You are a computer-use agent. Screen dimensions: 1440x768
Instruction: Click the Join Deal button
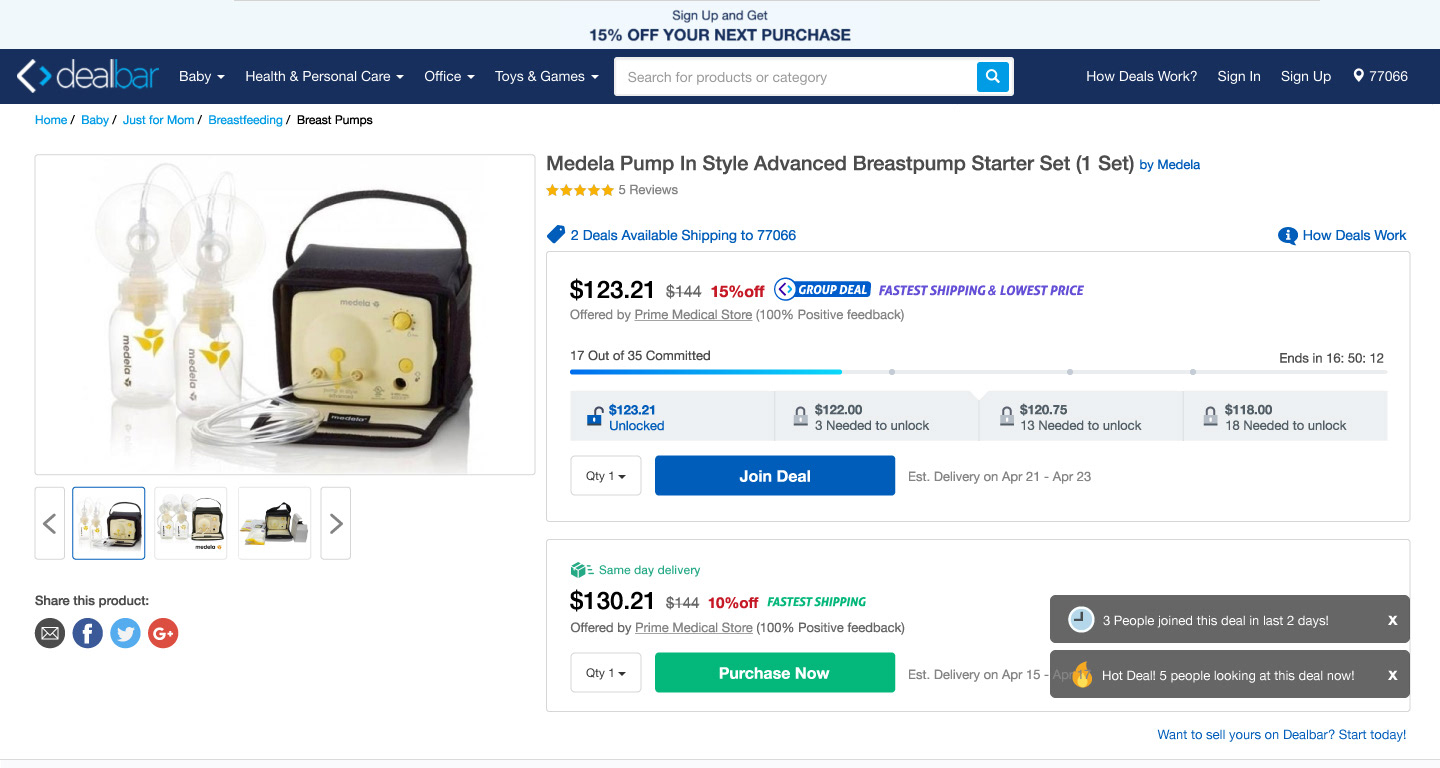point(774,476)
